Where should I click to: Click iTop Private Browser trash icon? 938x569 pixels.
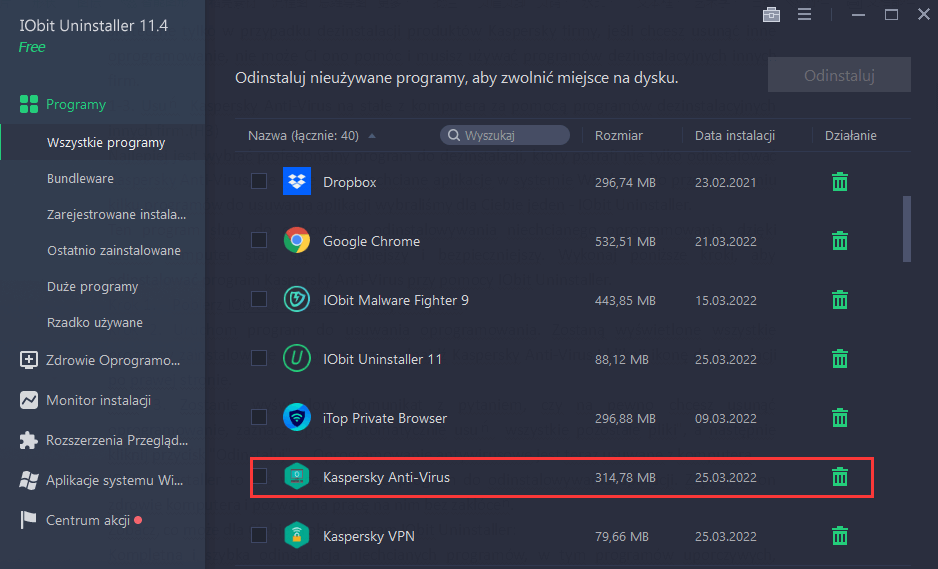[x=840, y=418]
